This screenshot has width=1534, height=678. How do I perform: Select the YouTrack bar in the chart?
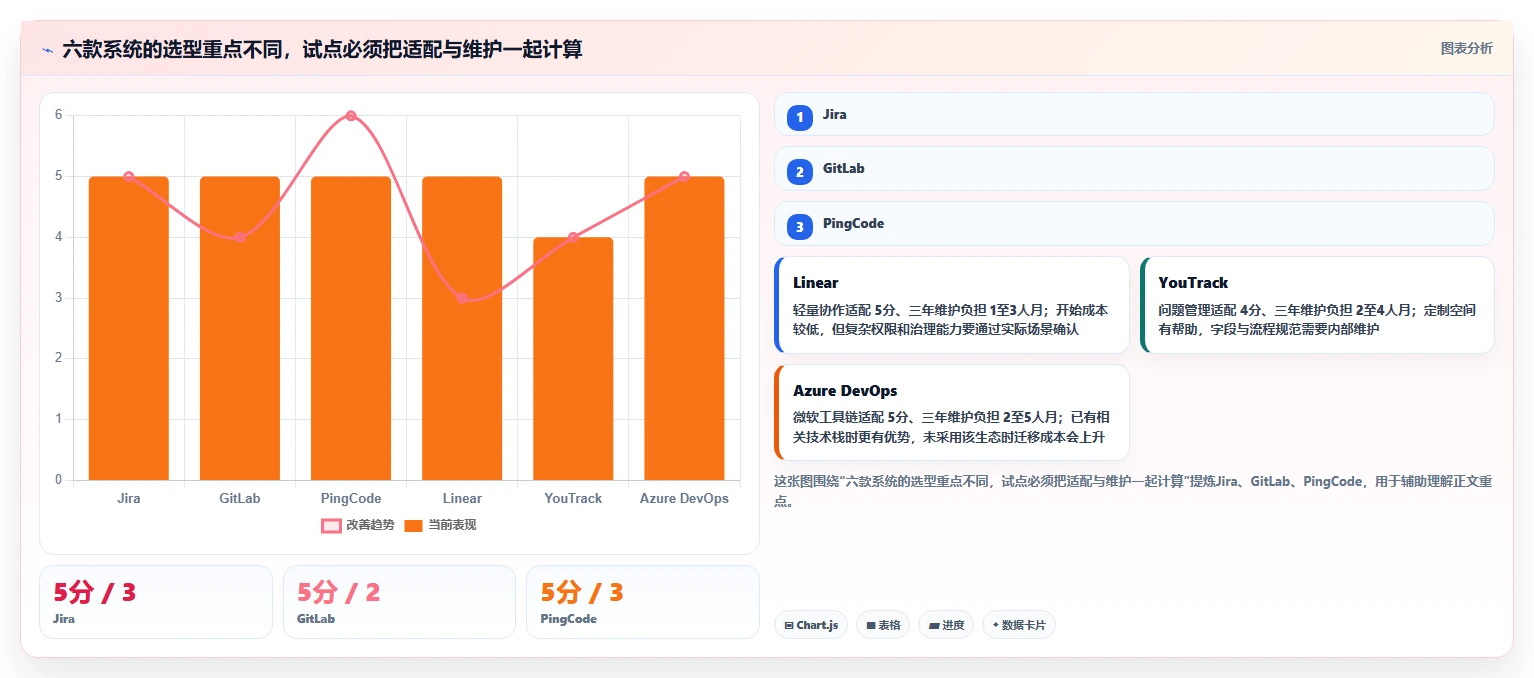pyautogui.click(x=573, y=359)
